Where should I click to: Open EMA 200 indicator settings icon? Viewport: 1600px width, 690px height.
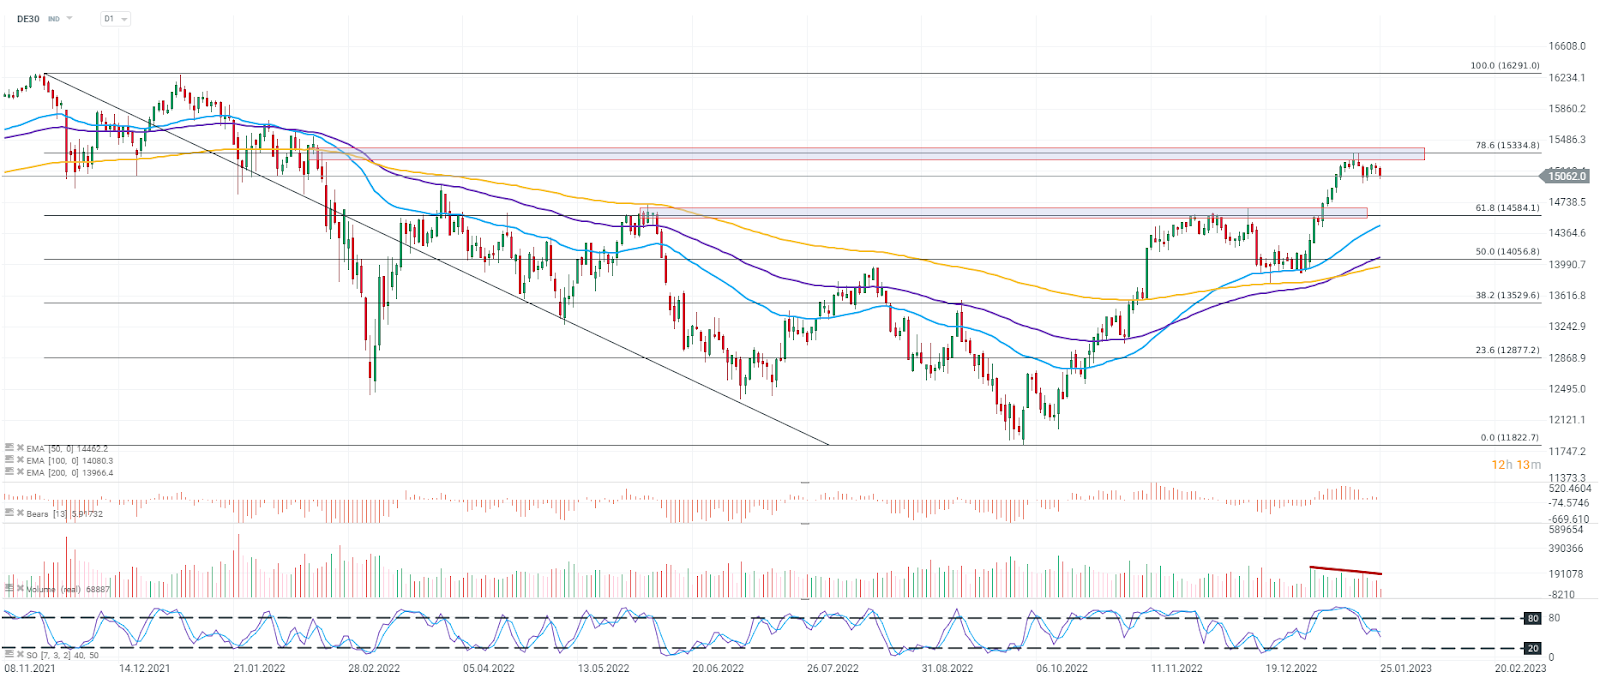click(x=9, y=472)
